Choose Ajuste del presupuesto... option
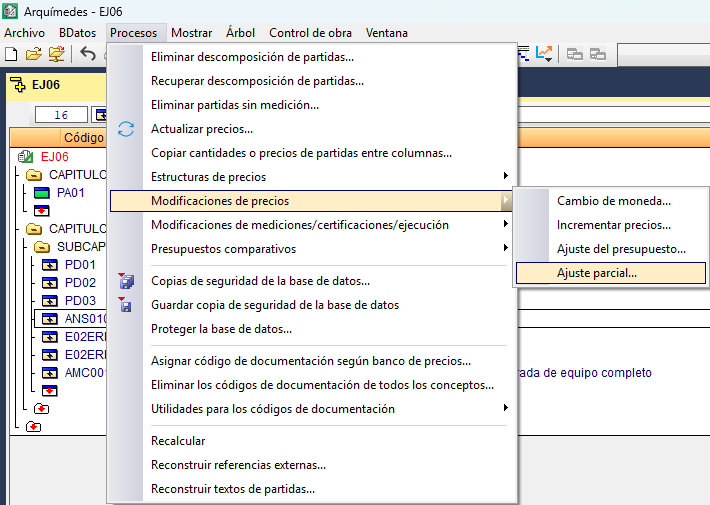710x505 pixels. point(611,249)
